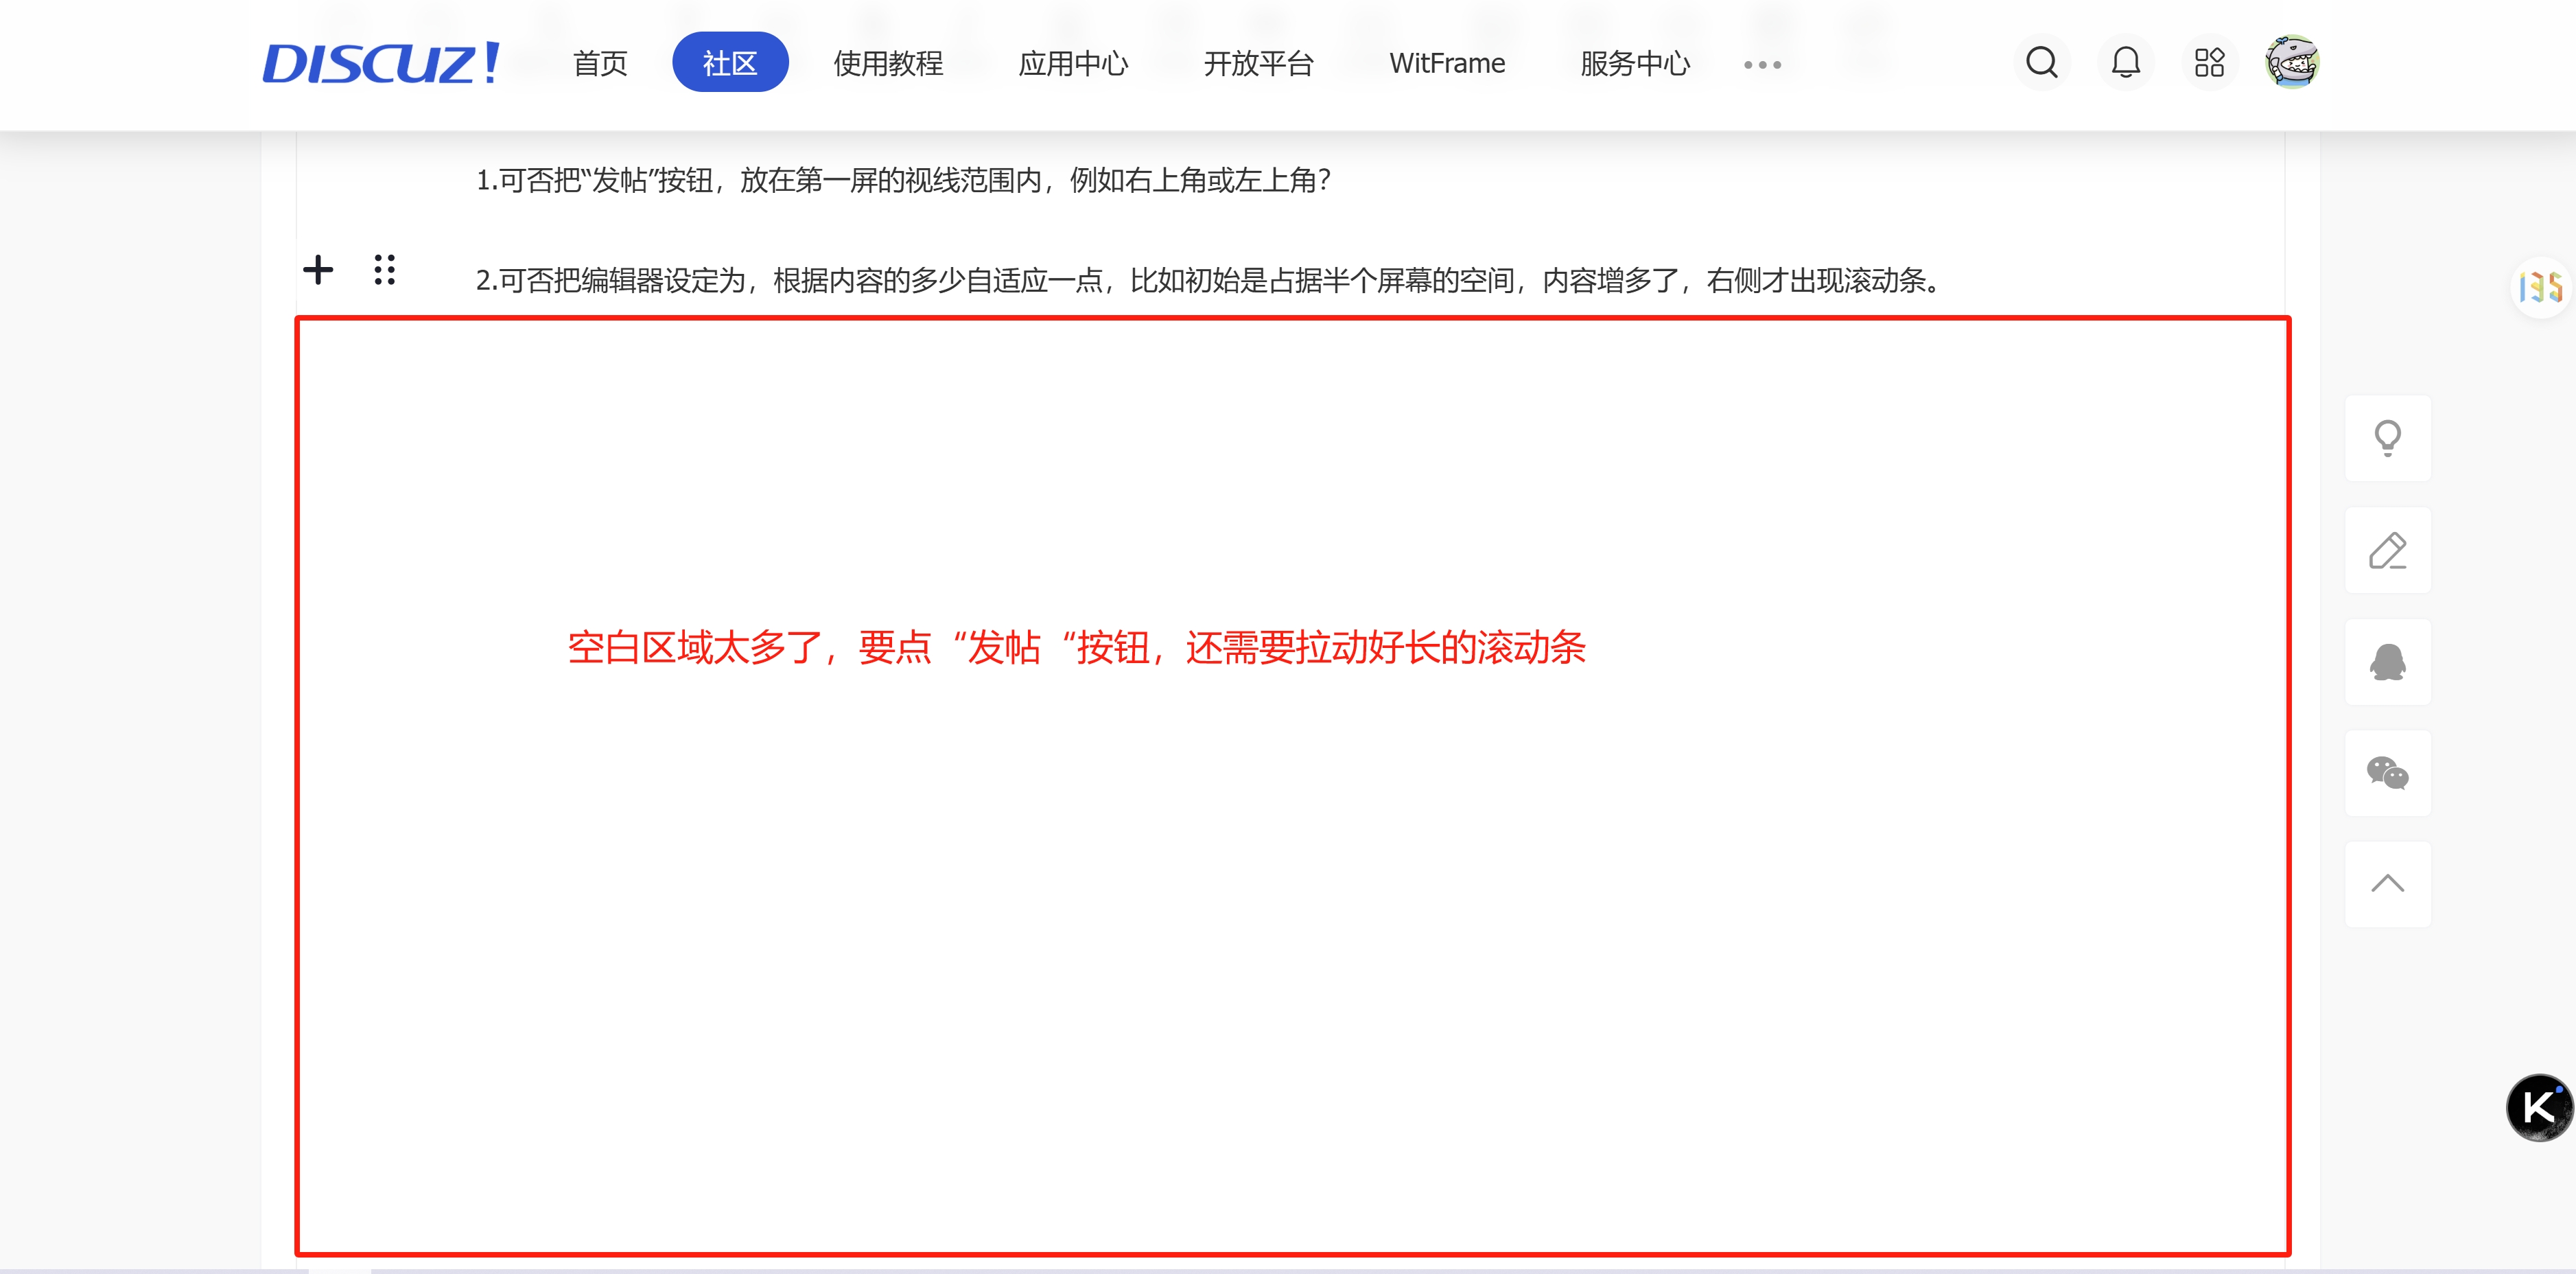This screenshot has width=2576, height=1274.
Task: Click the user avatar picture
Action: click(x=2292, y=63)
